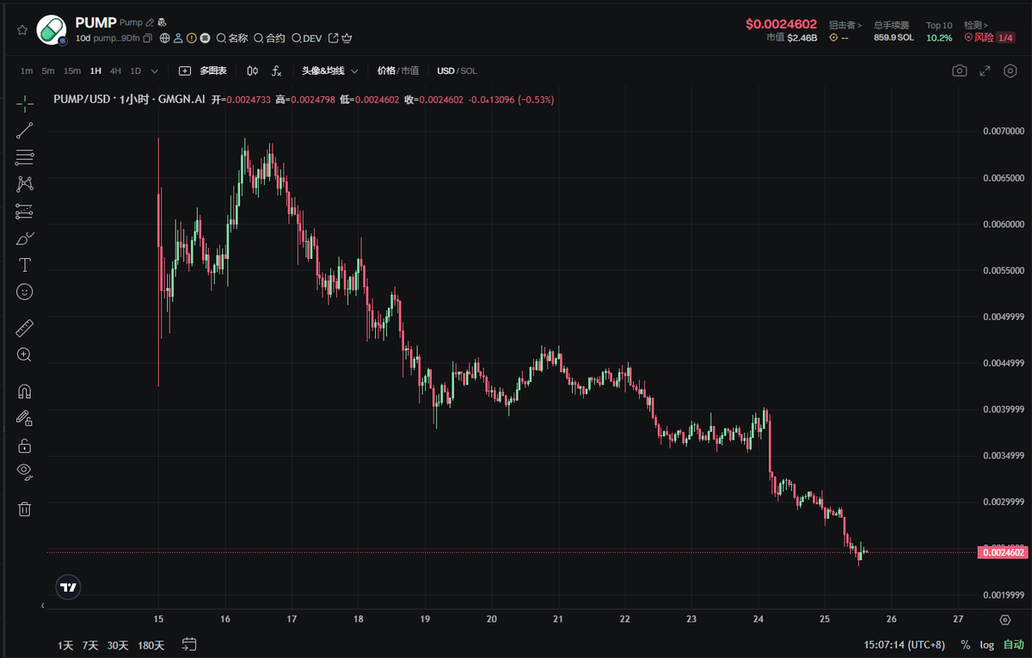
Task: Select the crosshair cursor tool
Action: pyautogui.click(x=24, y=103)
